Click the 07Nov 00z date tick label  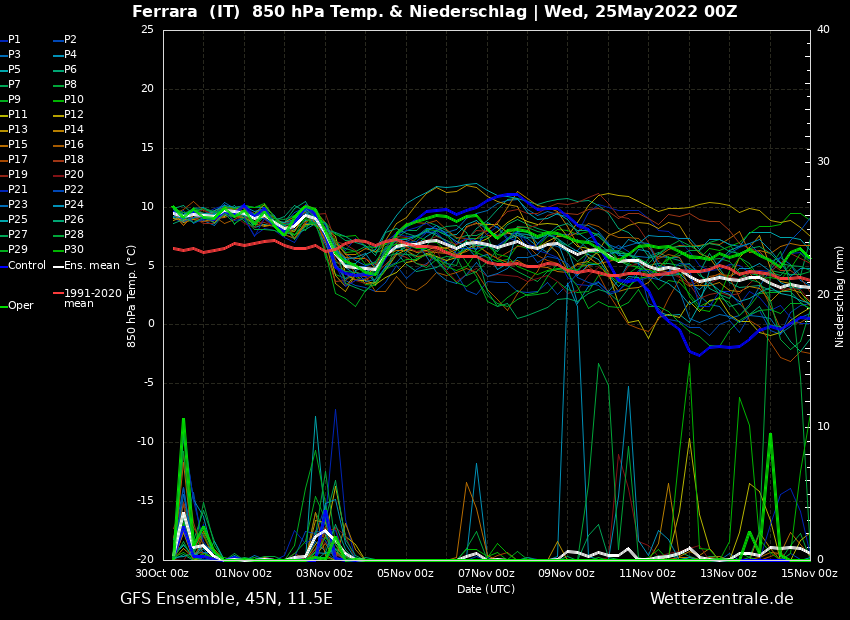coord(486,573)
